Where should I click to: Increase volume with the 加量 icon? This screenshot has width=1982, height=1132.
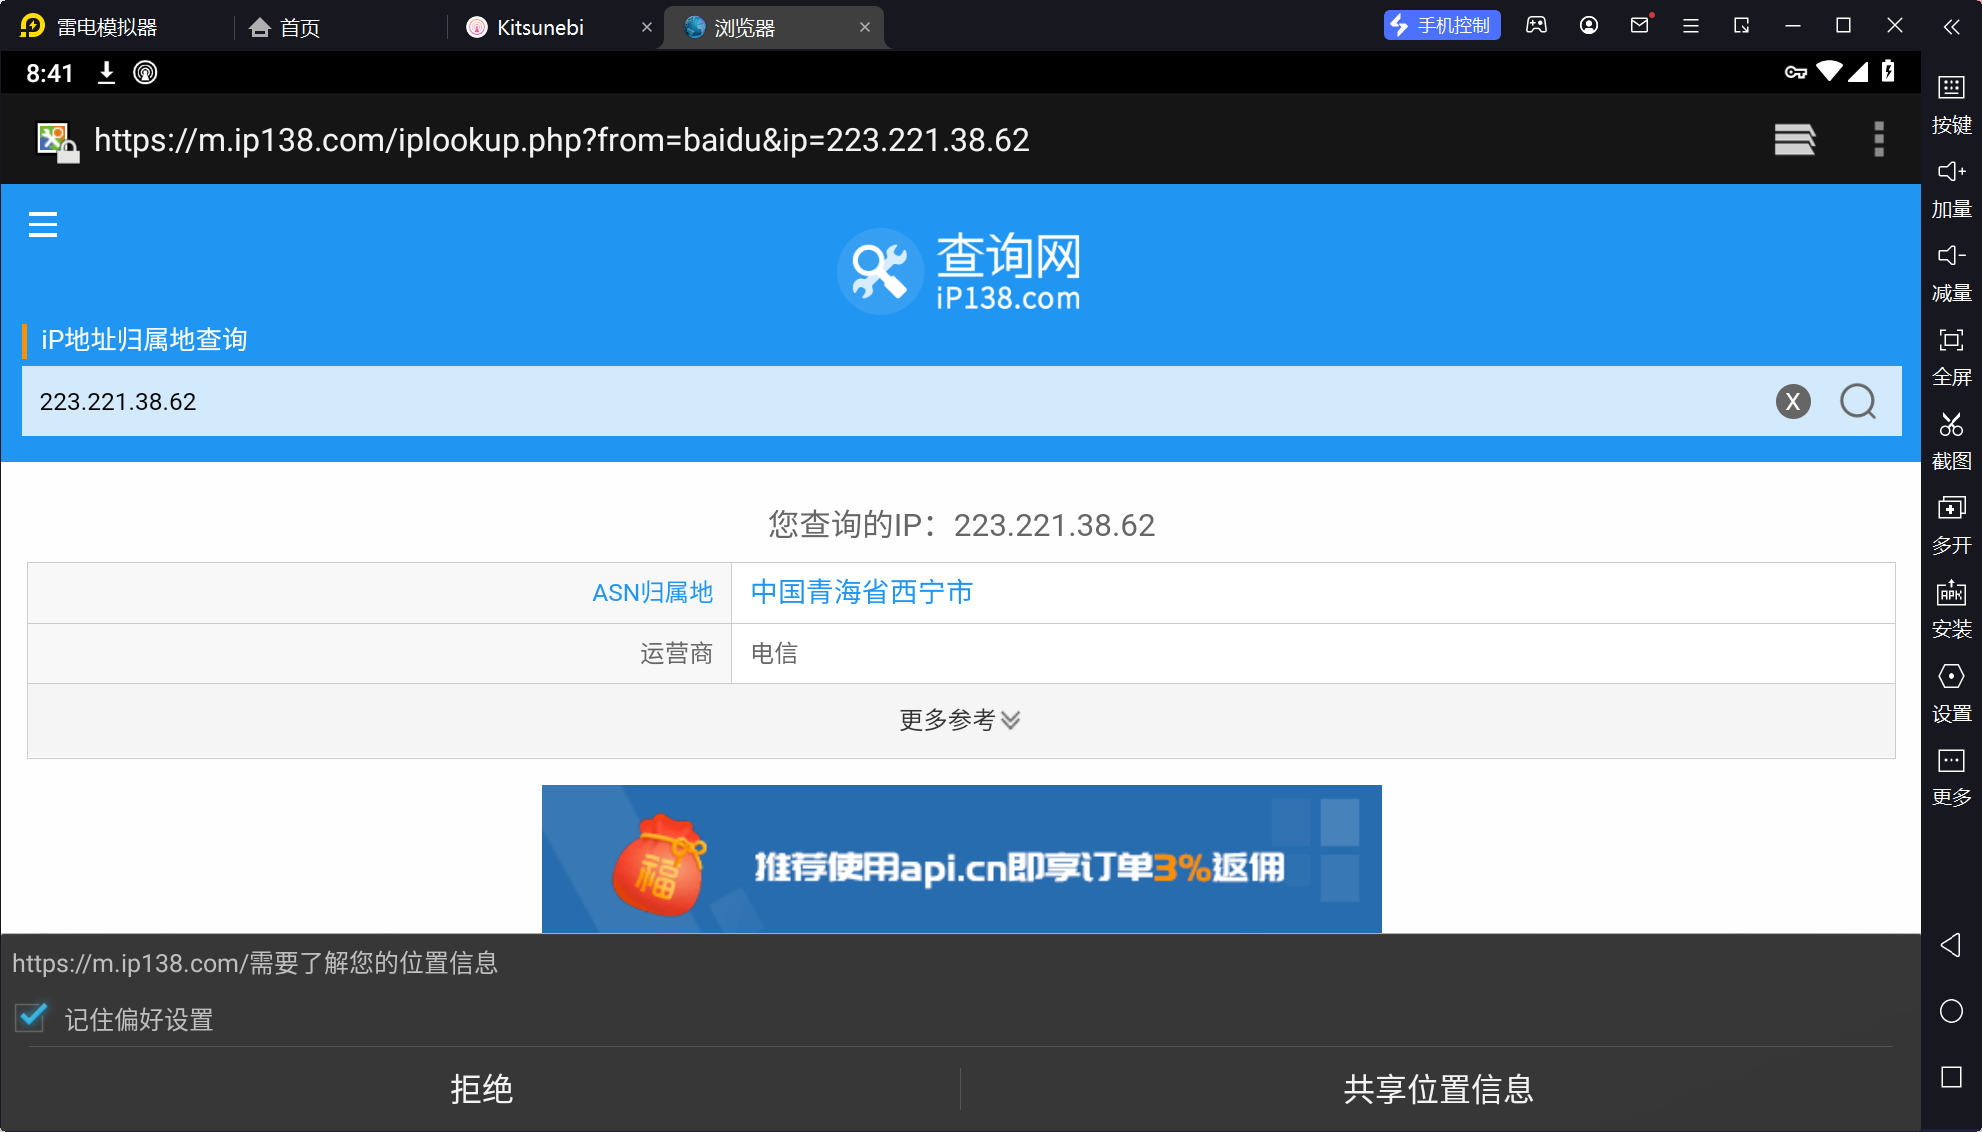pos(1950,173)
